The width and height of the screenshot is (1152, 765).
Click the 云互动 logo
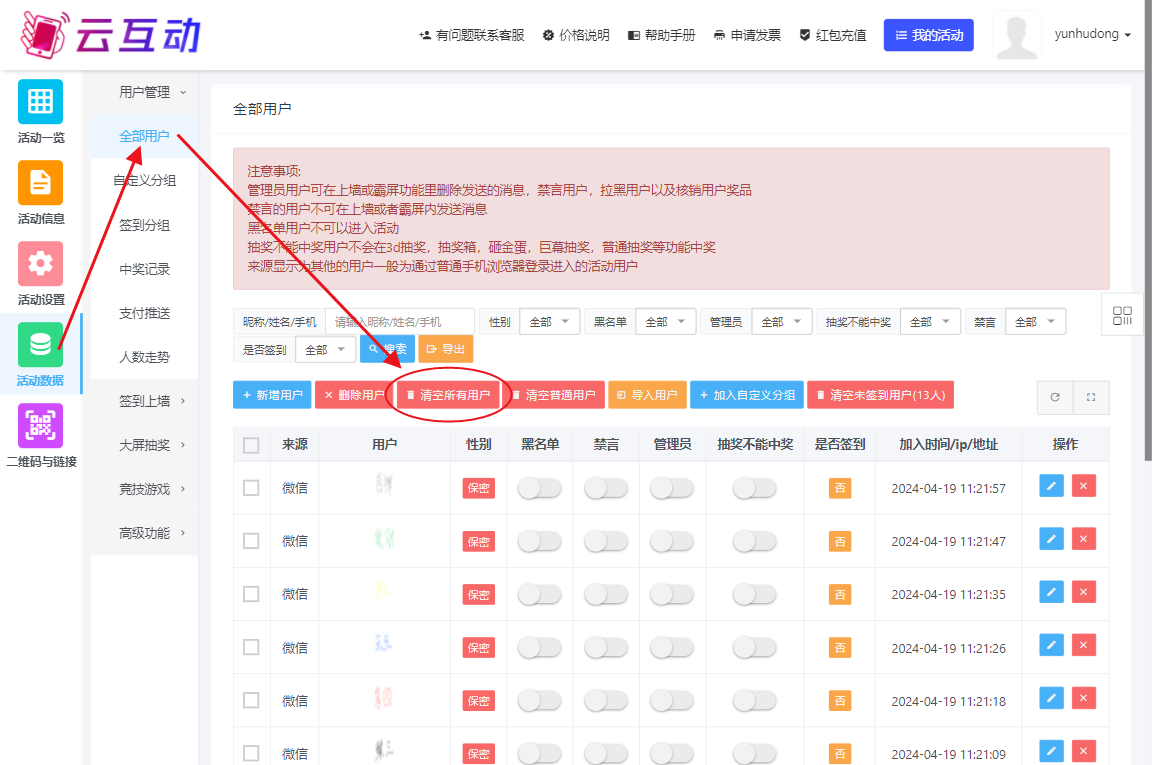(x=110, y=35)
